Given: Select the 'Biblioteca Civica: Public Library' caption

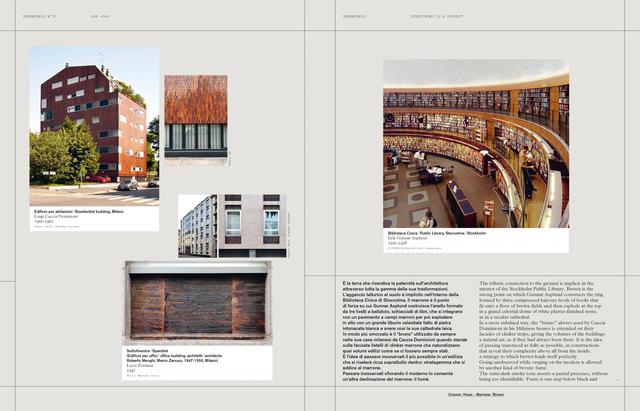Looking at the screenshot, I should click(436, 232).
